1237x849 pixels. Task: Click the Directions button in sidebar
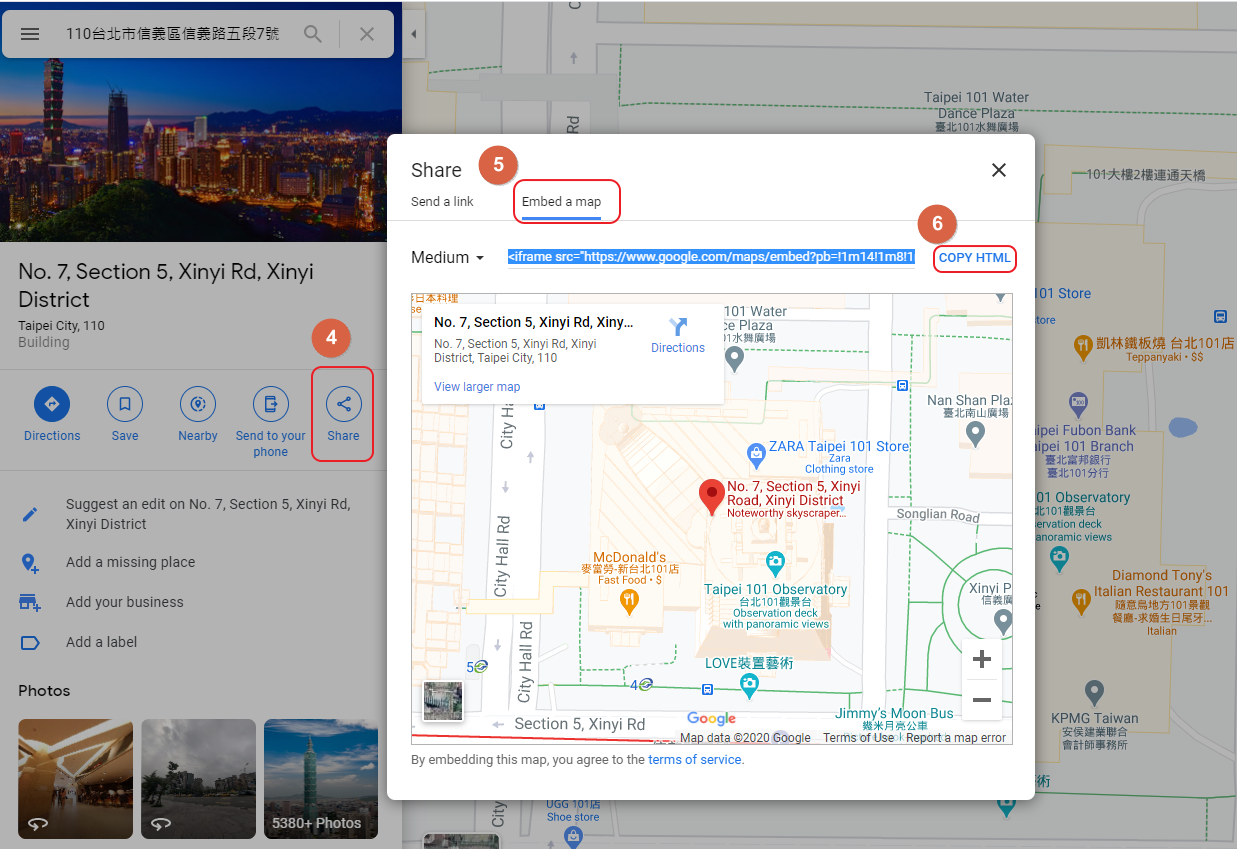coord(52,404)
